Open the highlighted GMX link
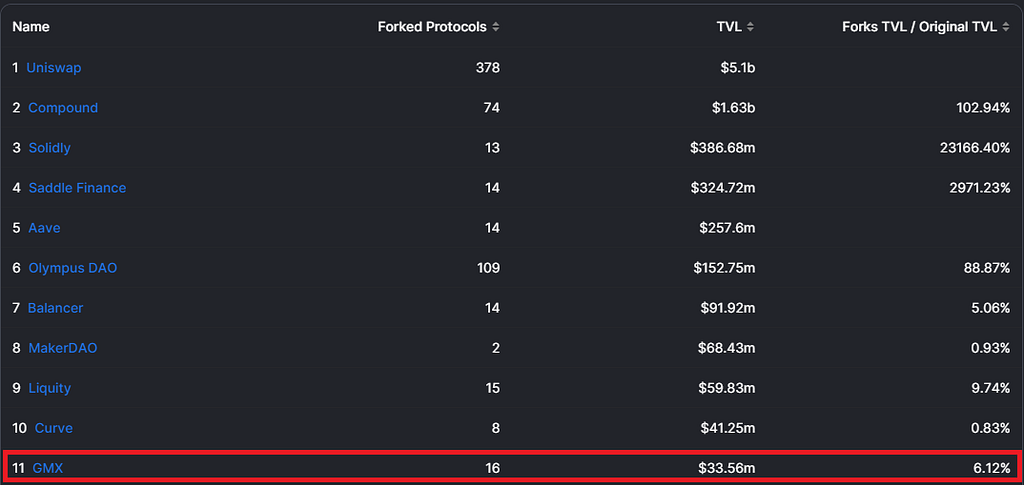This screenshot has height=485, width=1024. (x=48, y=468)
